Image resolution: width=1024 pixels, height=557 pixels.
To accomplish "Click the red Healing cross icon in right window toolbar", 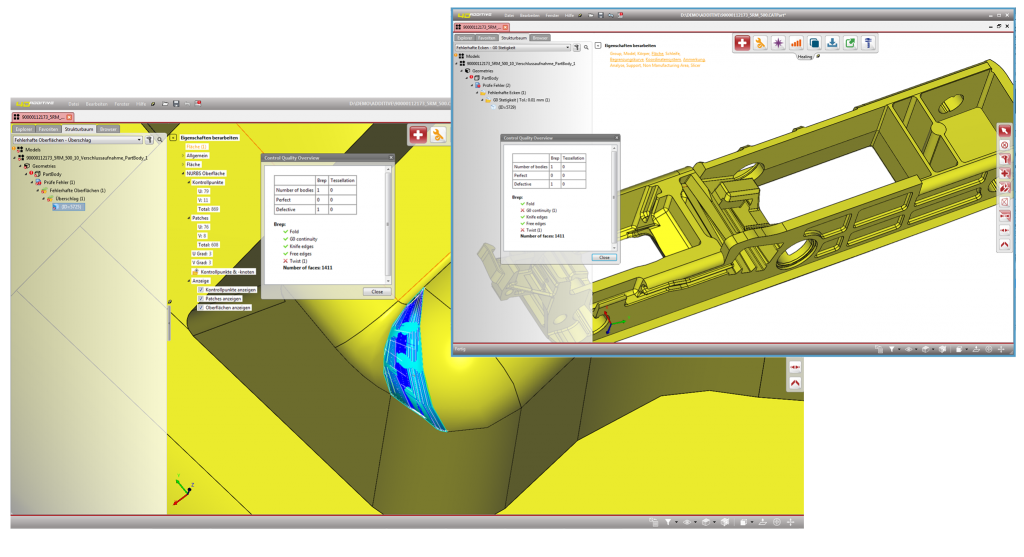I will pyautogui.click(x=742, y=43).
